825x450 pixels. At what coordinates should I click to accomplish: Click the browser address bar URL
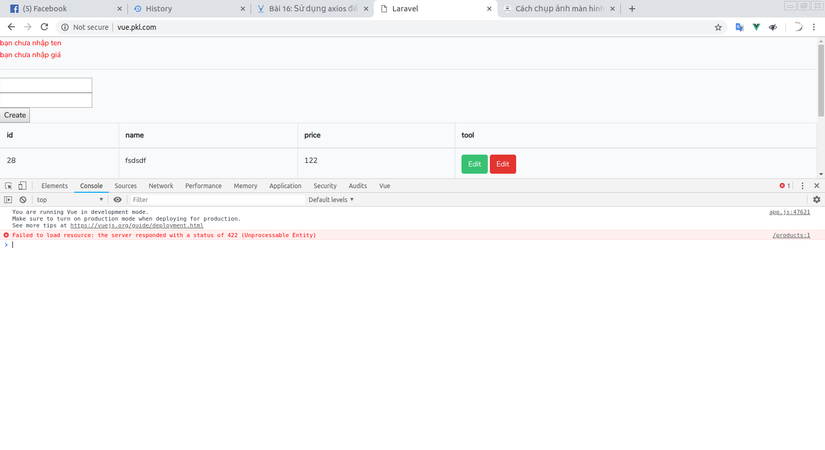click(x=137, y=27)
